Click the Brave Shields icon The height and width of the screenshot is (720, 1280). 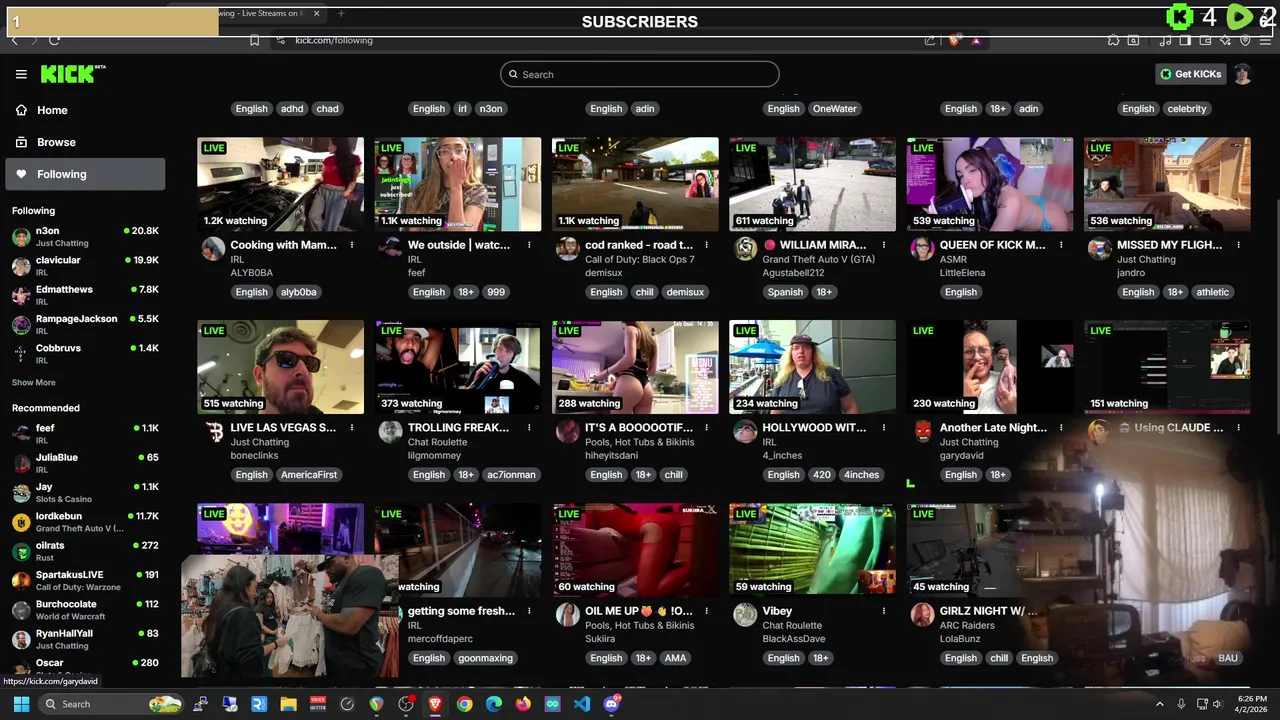pyautogui.click(x=953, y=40)
